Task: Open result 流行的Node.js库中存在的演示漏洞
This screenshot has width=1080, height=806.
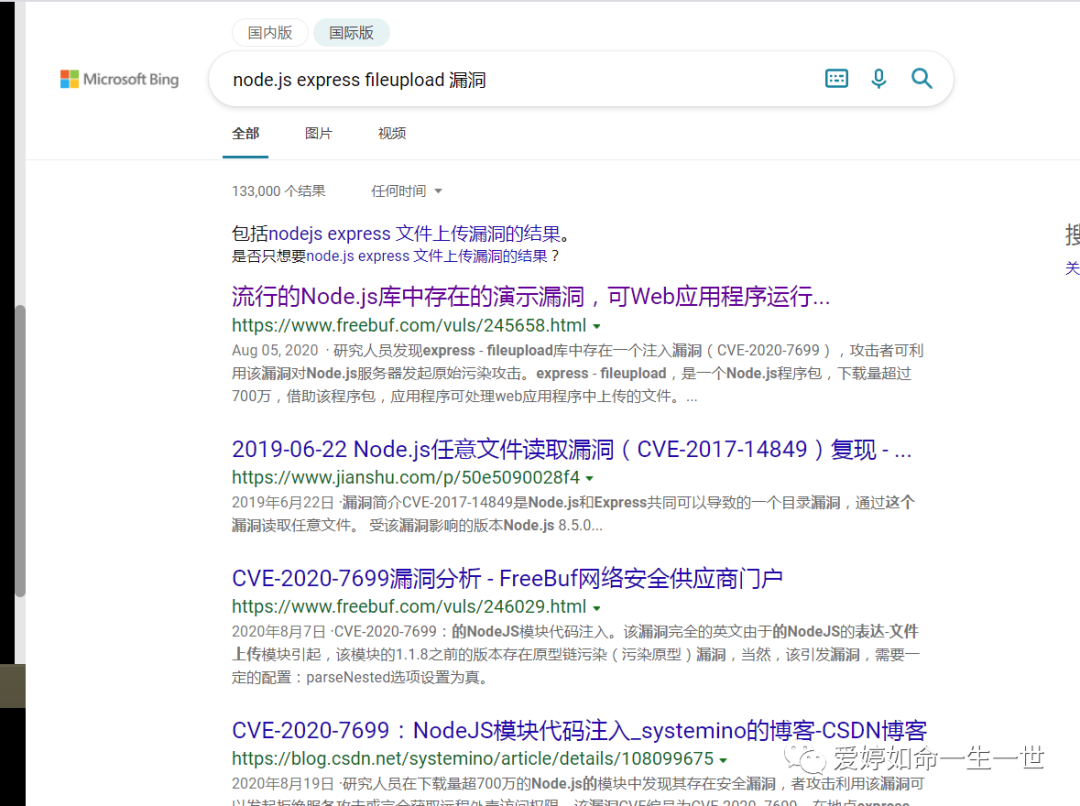Action: click(x=530, y=296)
